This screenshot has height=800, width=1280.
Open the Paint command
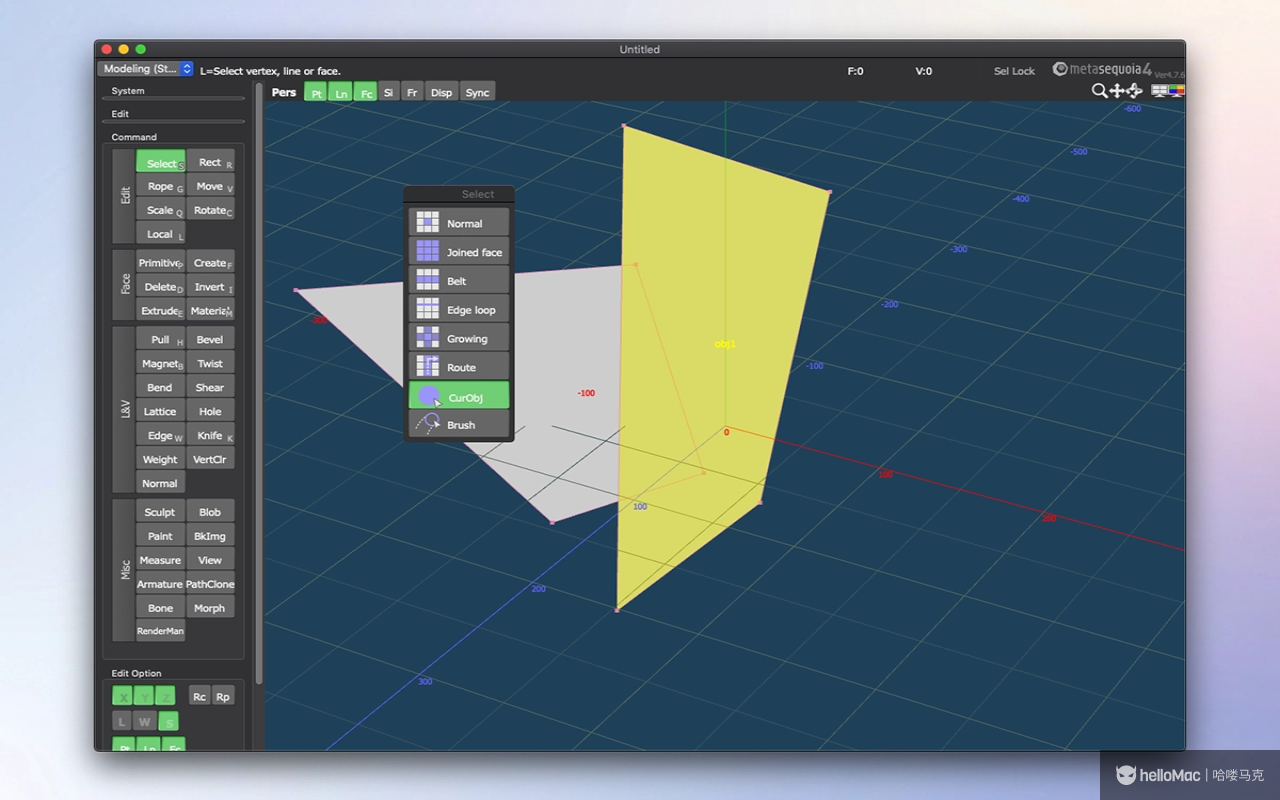[161, 536]
